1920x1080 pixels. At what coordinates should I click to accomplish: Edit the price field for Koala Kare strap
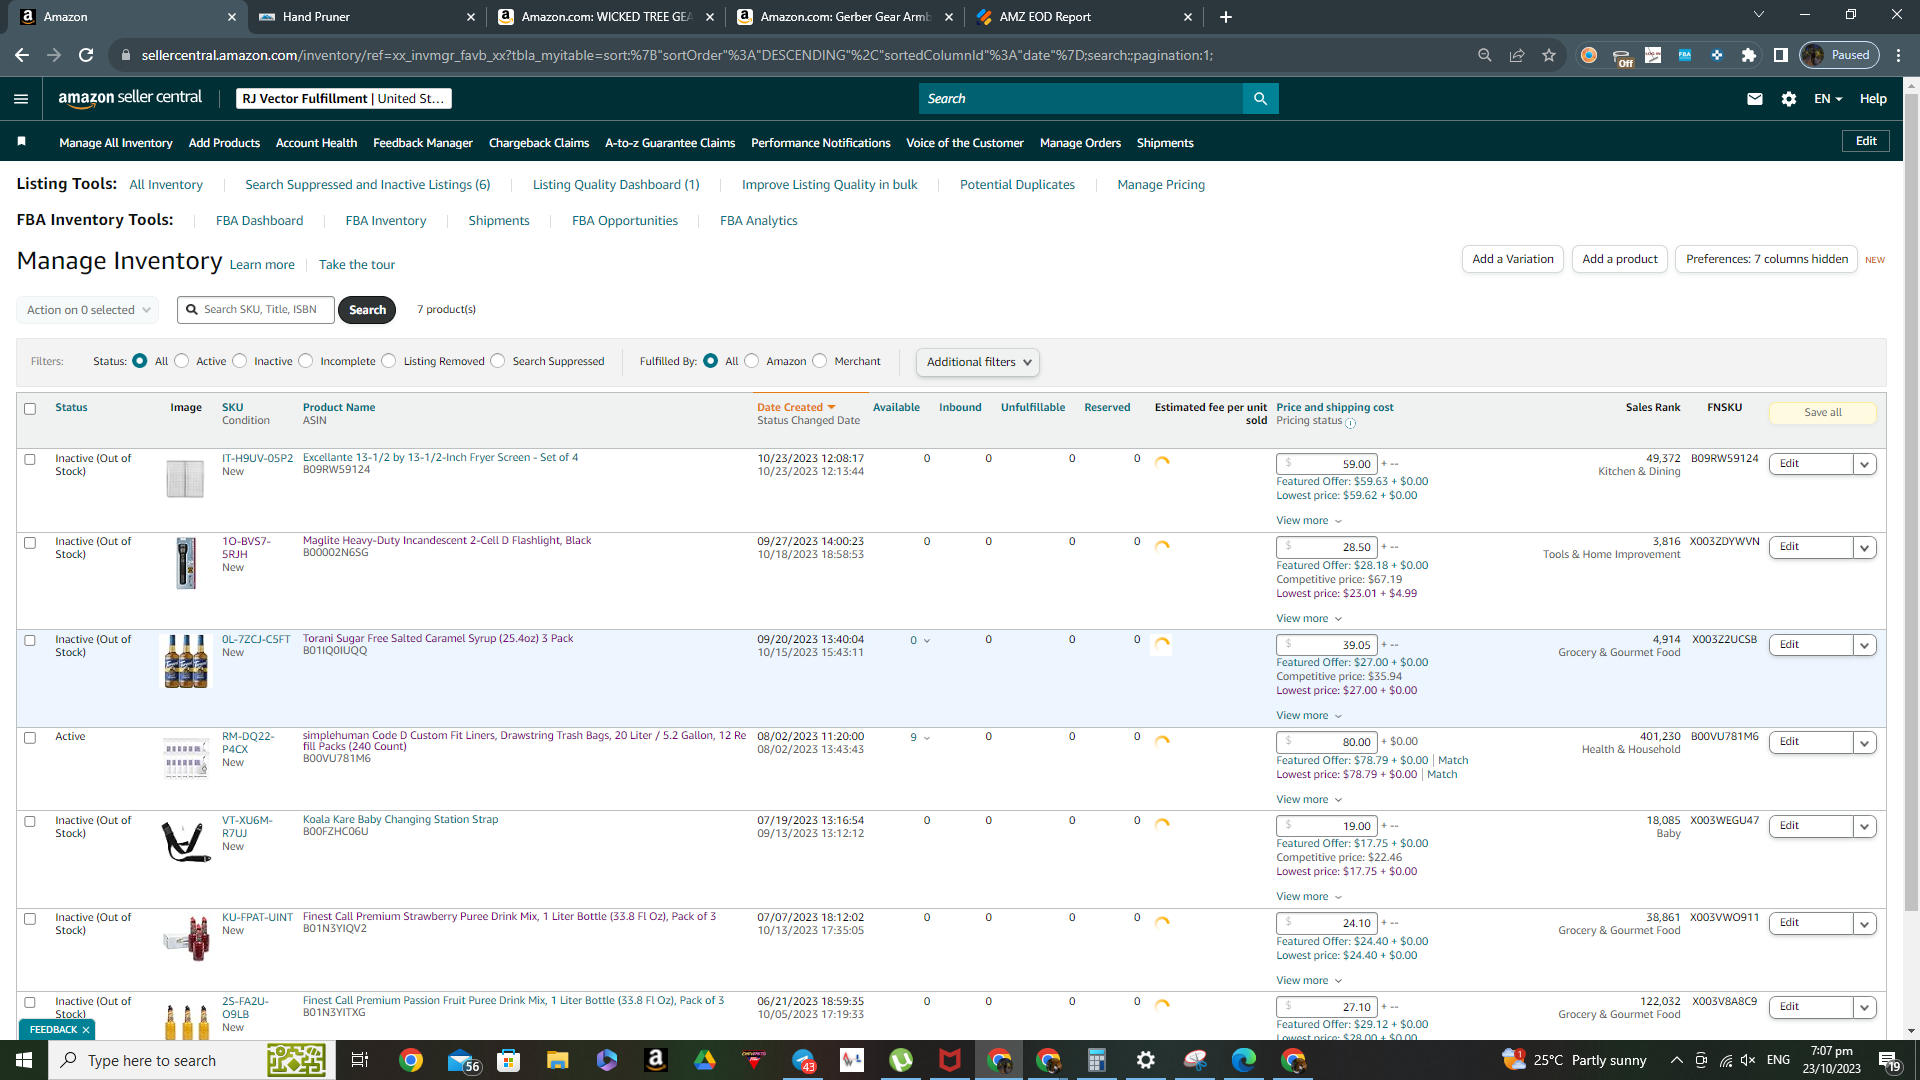coord(1327,827)
